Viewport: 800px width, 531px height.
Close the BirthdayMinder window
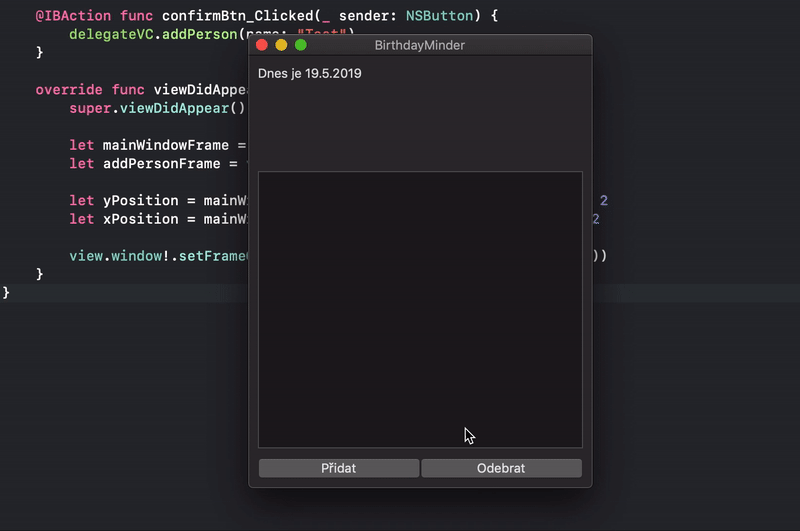point(262,45)
